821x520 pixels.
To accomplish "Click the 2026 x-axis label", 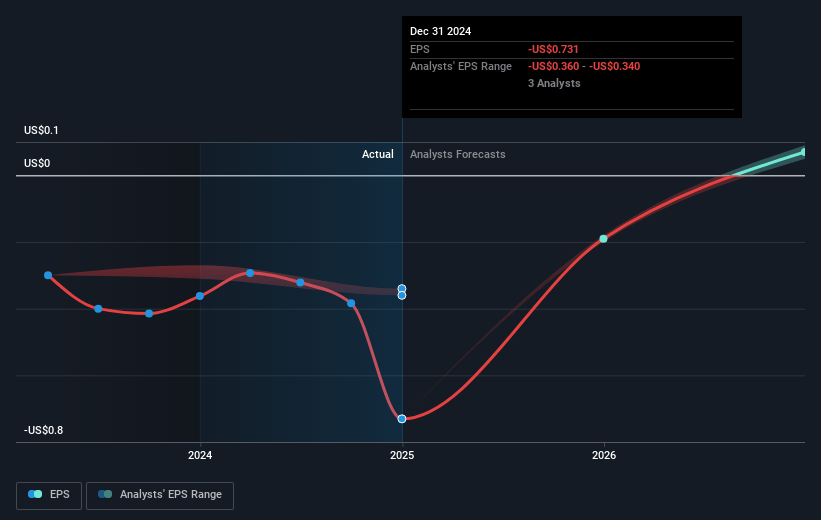I will pos(604,456).
